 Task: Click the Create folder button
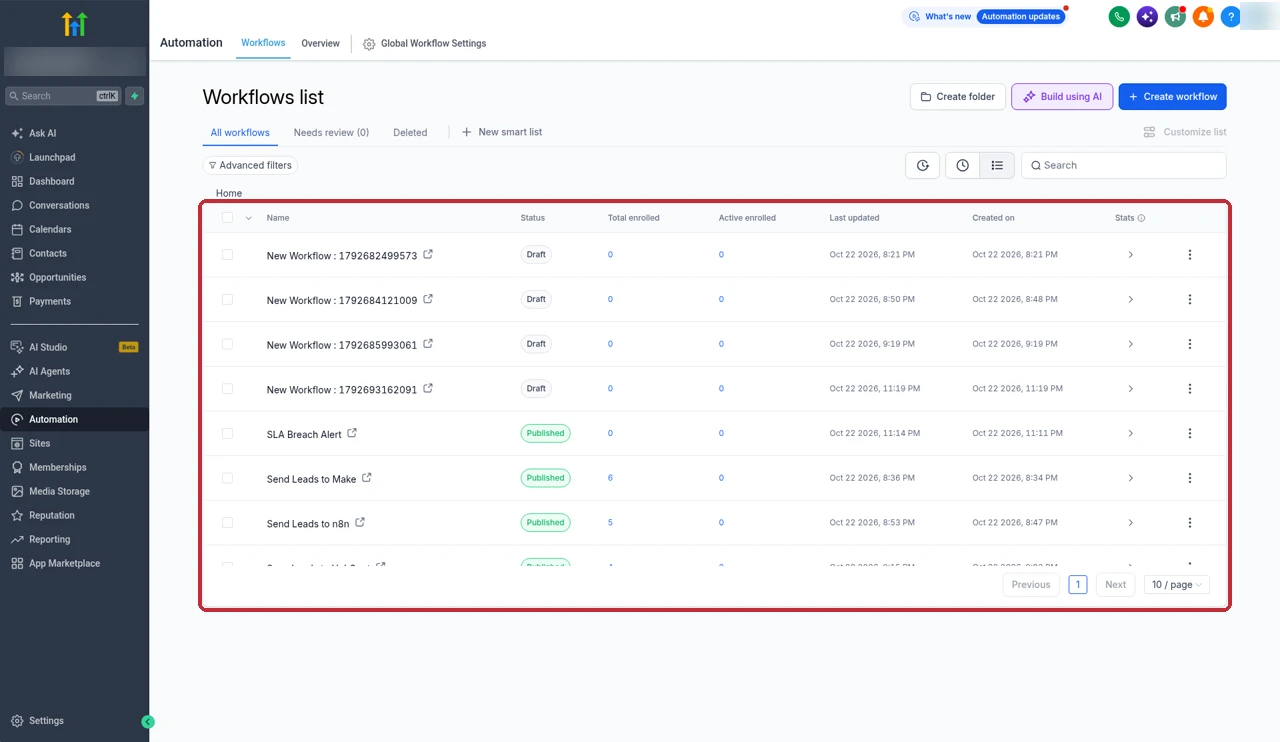[x=958, y=97]
